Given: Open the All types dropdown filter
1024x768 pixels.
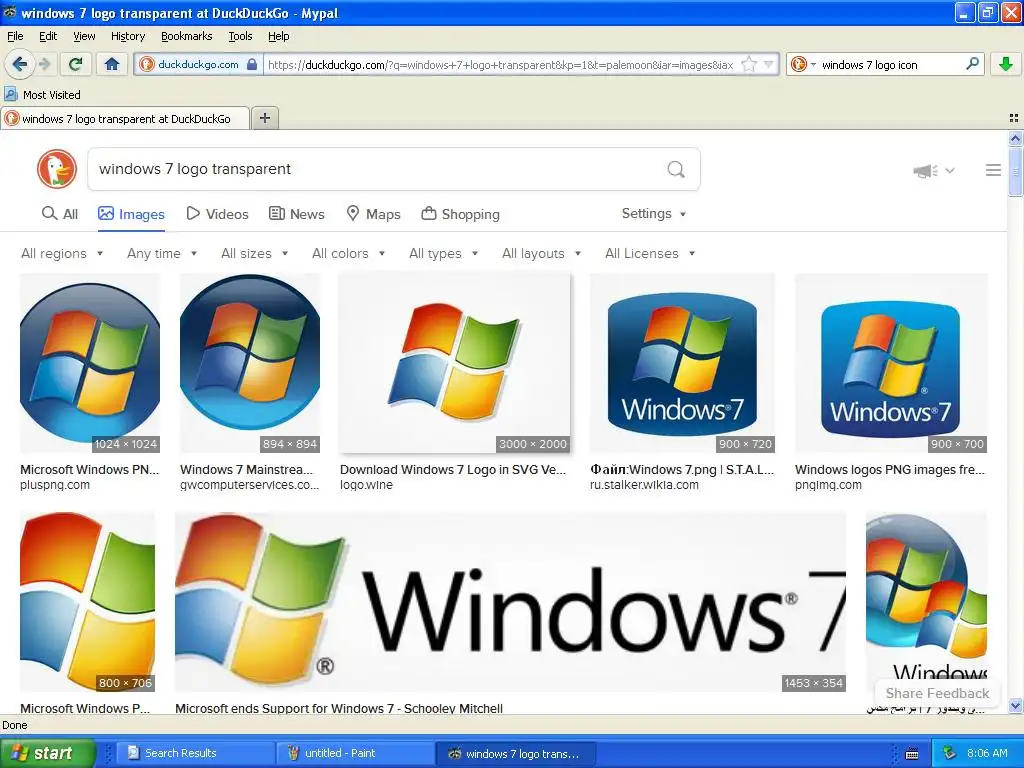Looking at the screenshot, I should click(x=444, y=253).
